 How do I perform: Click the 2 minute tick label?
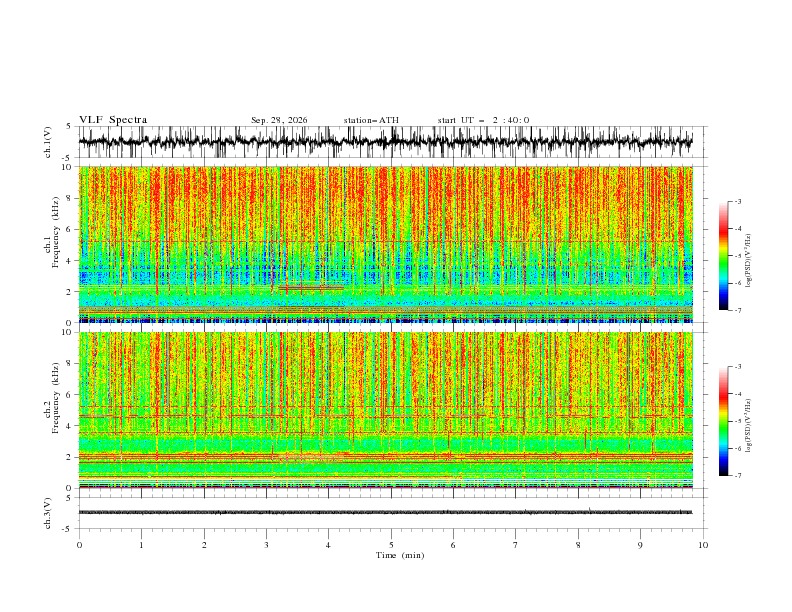204,545
